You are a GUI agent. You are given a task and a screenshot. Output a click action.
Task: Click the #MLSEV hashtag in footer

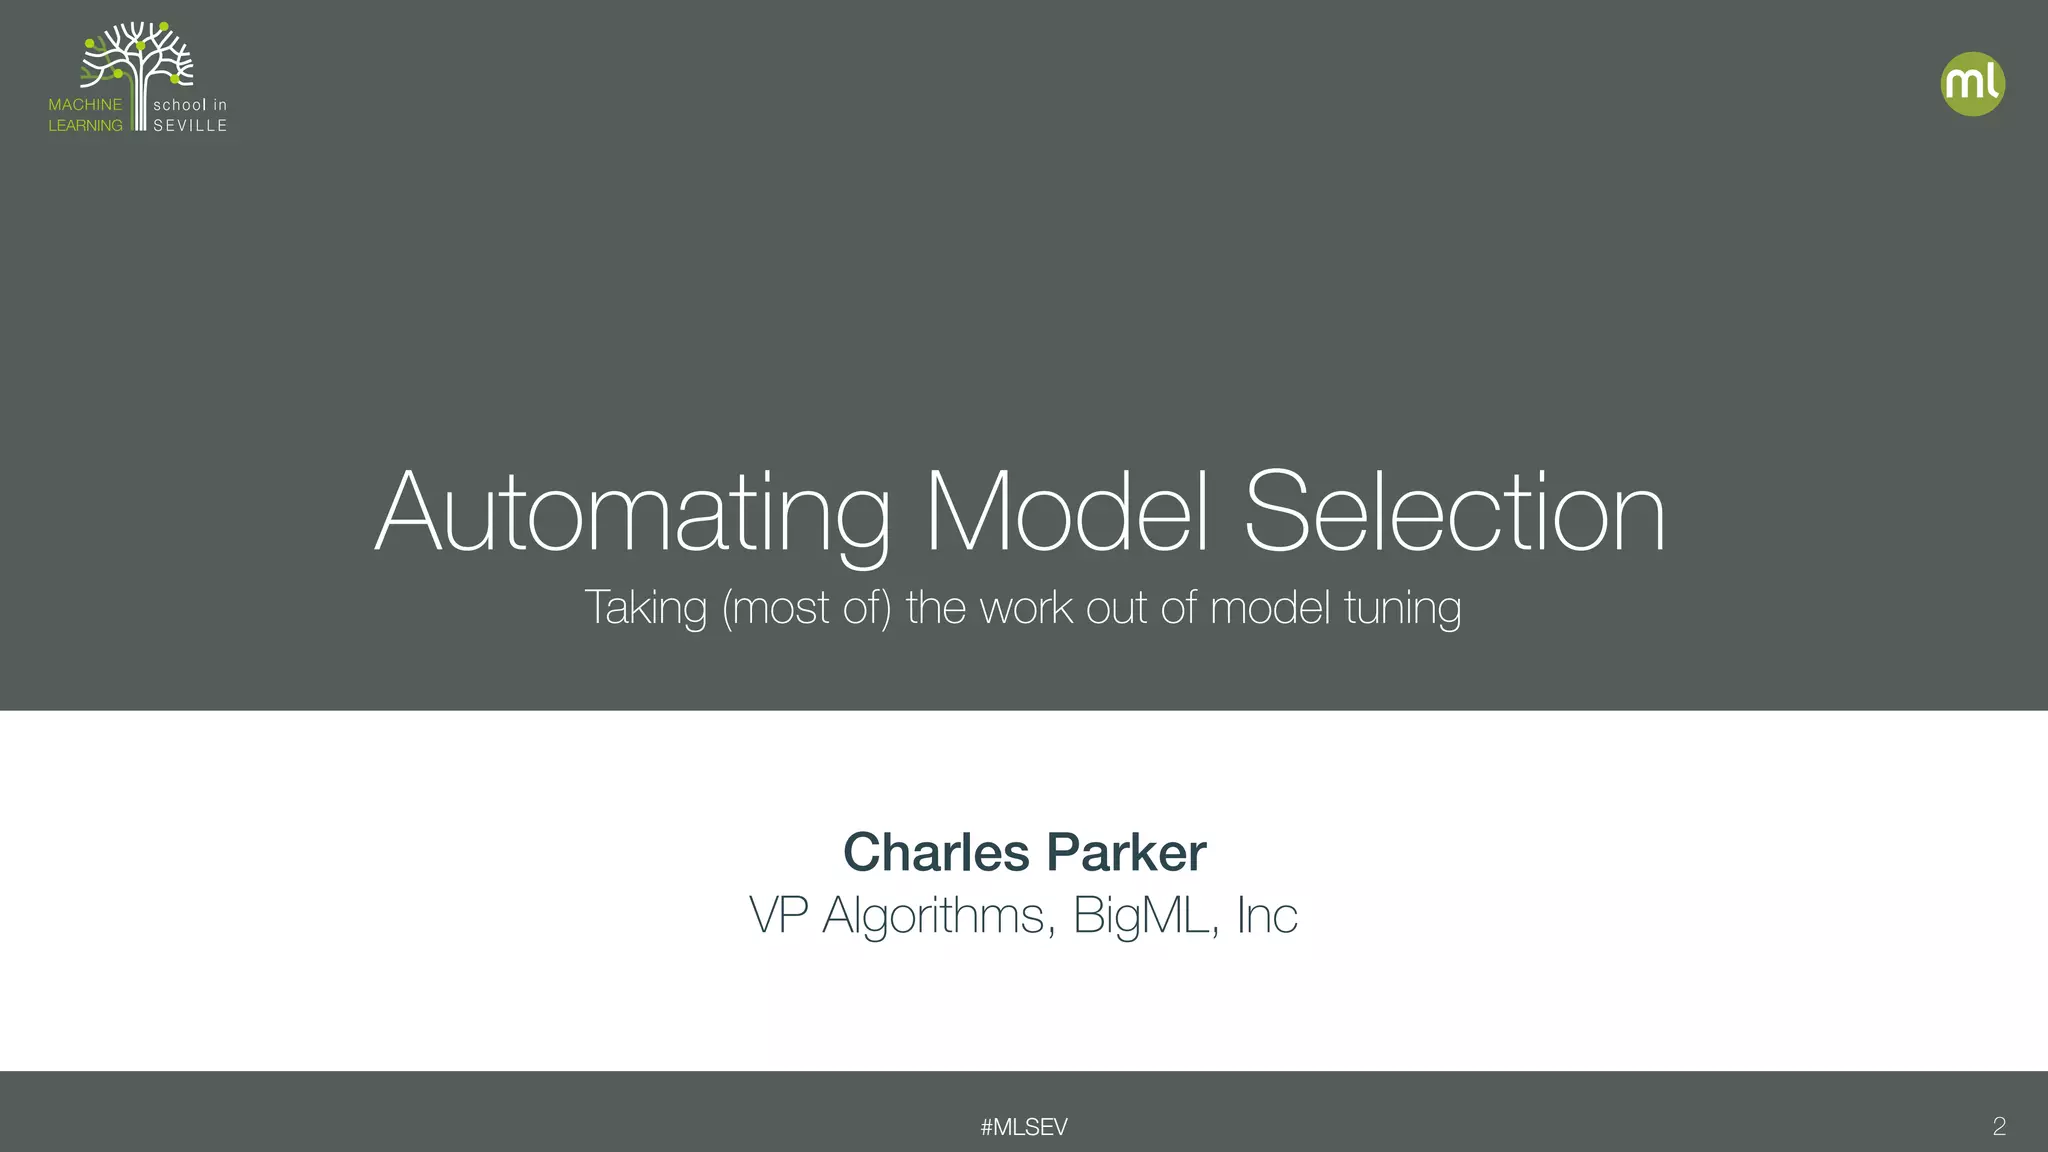(x=1024, y=1127)
